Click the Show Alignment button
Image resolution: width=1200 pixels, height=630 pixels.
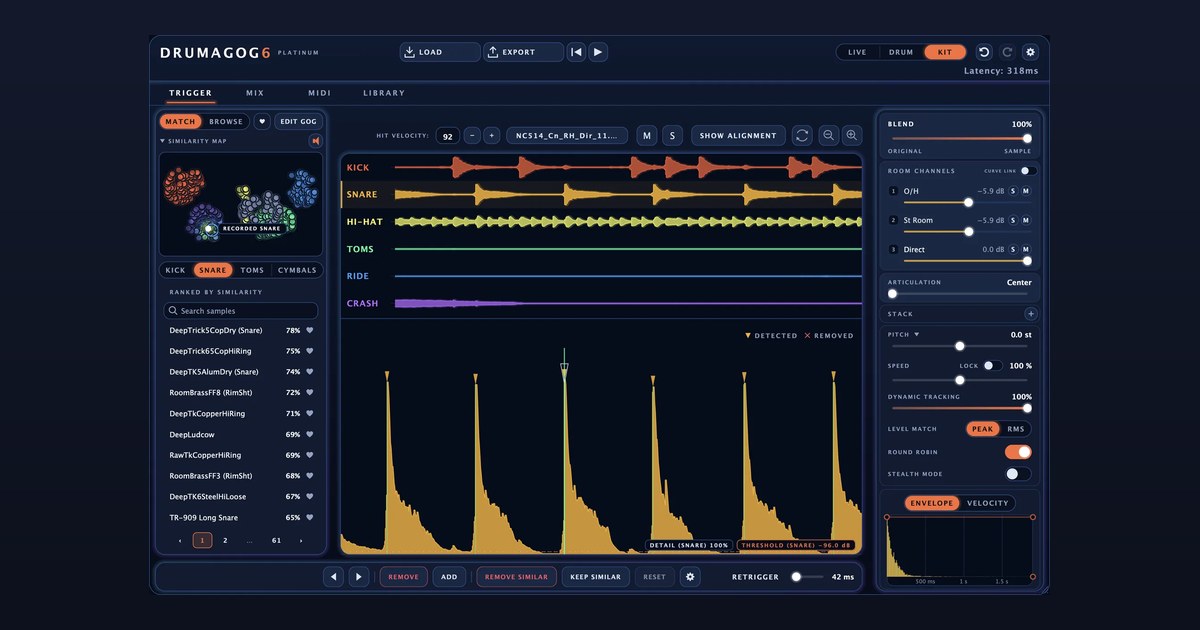[738, 135]
